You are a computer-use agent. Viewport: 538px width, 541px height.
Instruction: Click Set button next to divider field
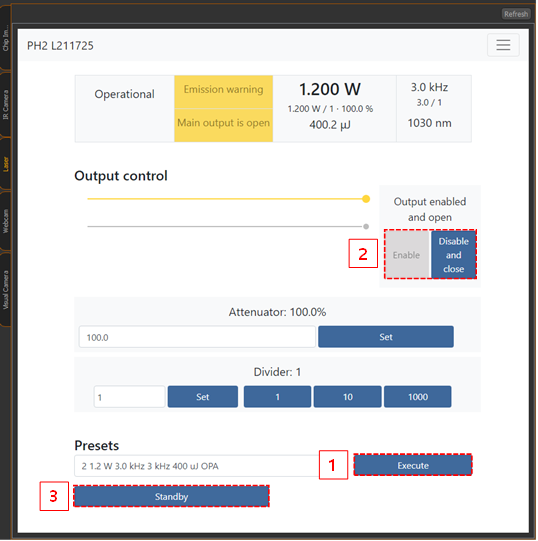[203, 397]
